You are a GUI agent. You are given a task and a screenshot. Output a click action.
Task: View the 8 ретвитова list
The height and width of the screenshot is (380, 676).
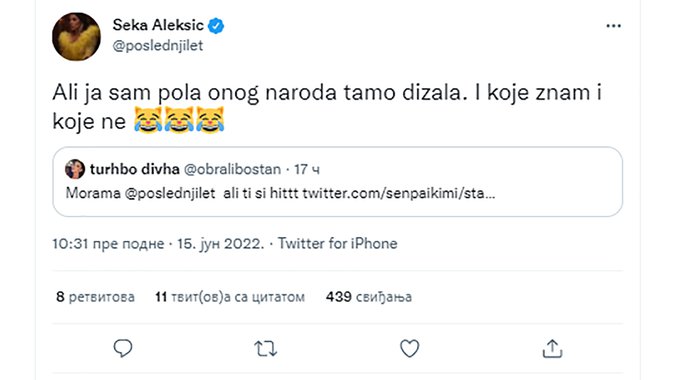click(x=95, y=297)
